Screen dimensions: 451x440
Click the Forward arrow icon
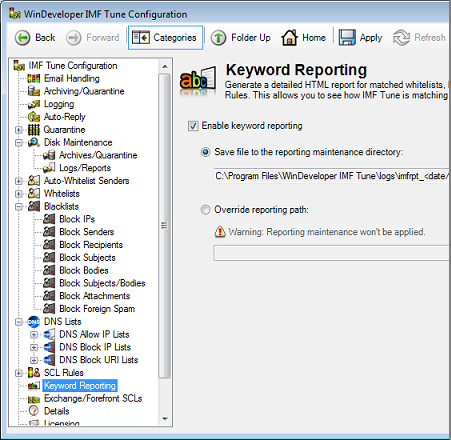[x=73, y=38]
